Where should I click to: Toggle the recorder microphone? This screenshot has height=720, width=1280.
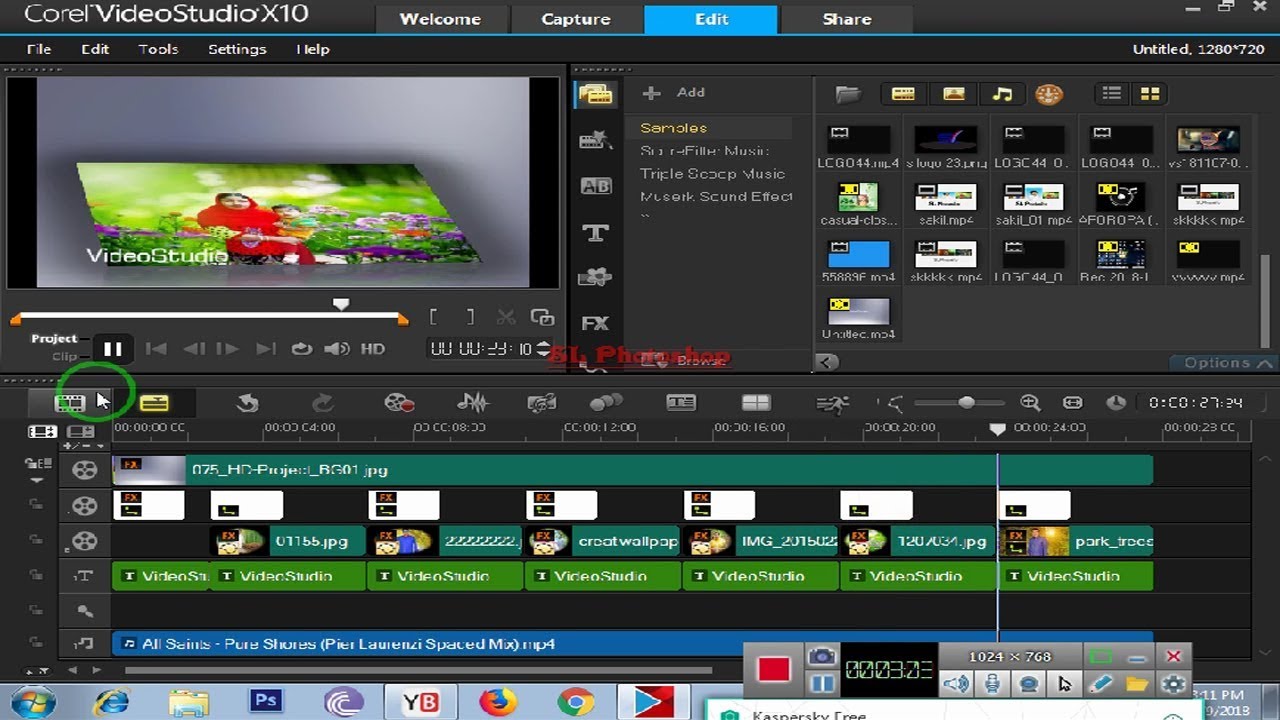(992, 685)
